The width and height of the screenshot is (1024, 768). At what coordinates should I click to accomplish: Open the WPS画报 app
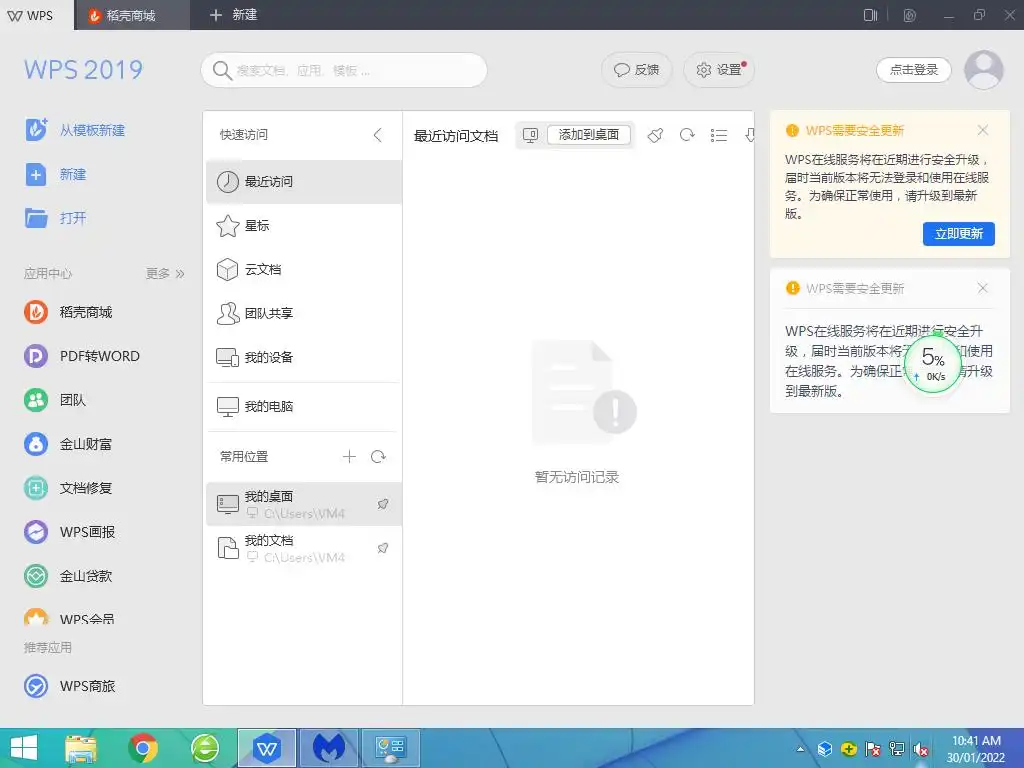point(69,532)
